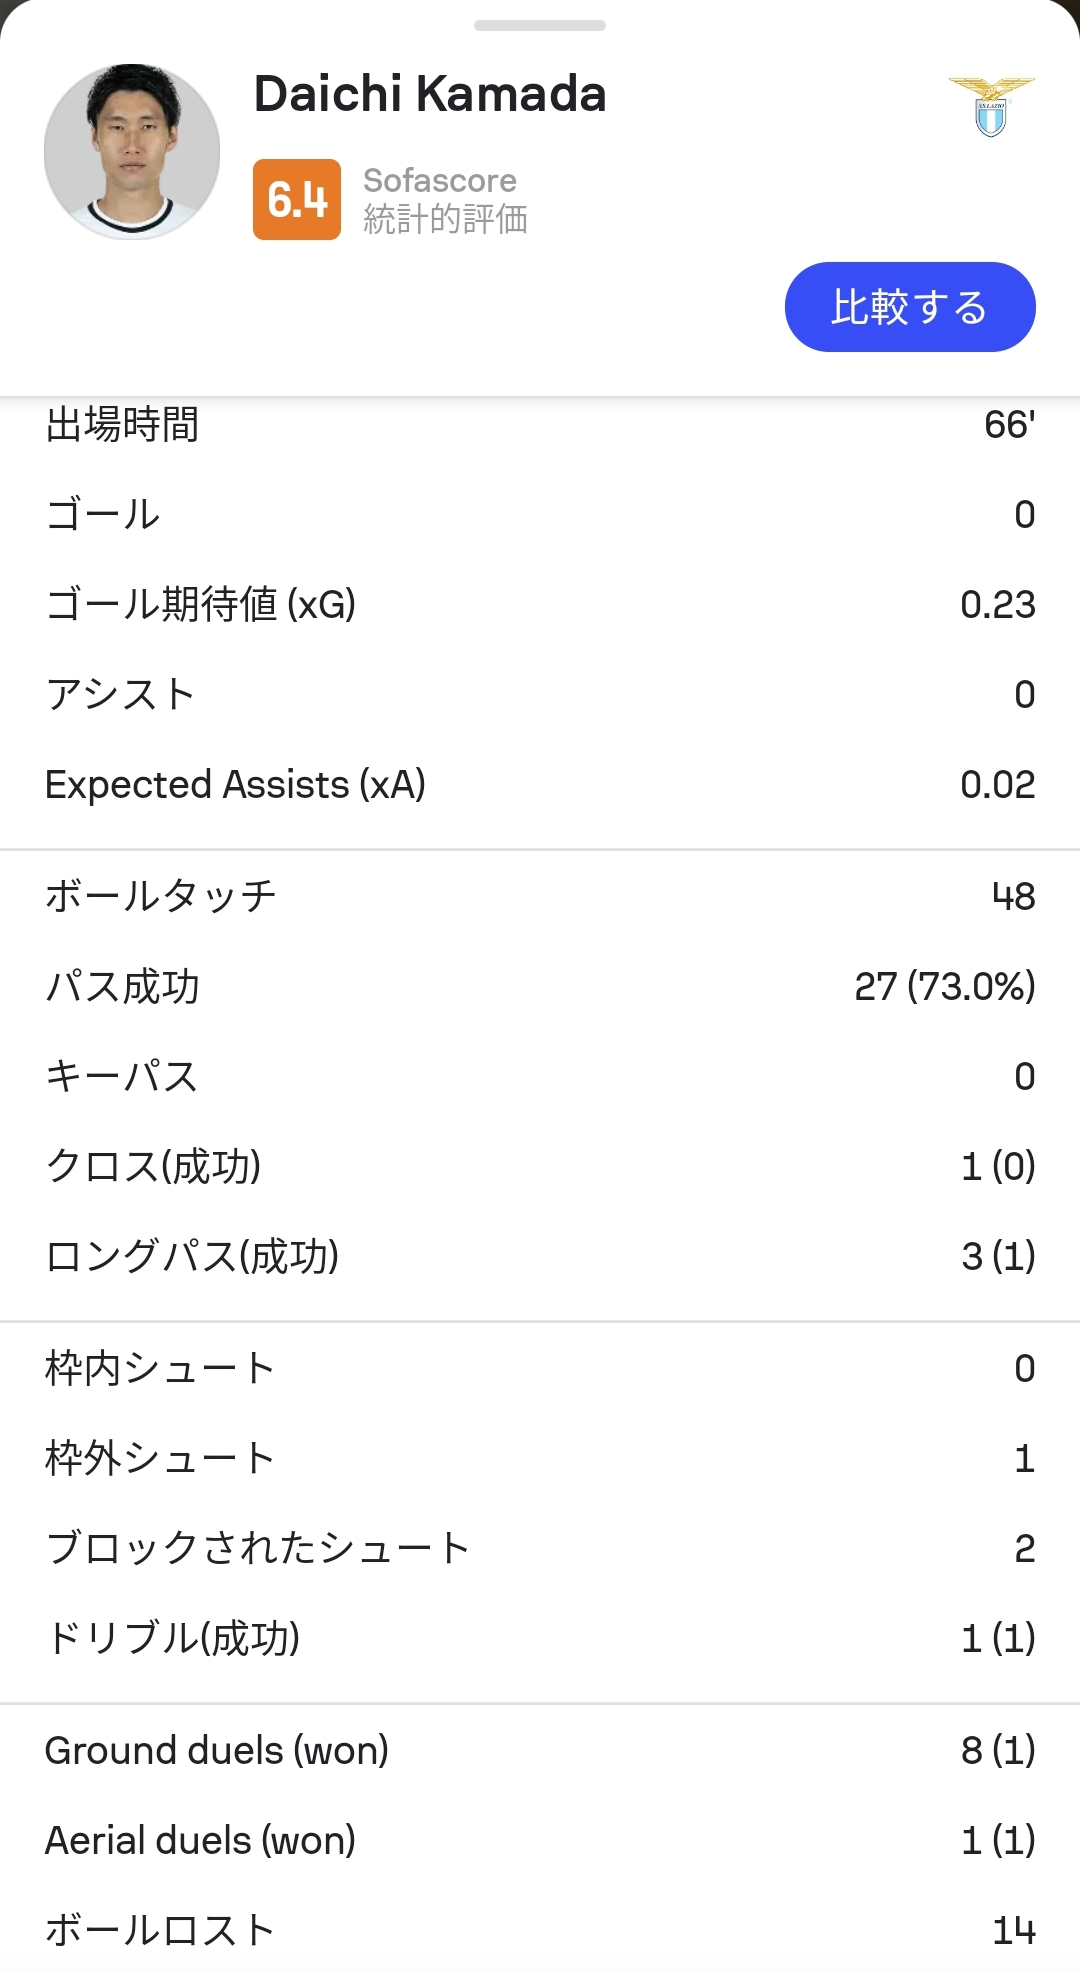Tap the 枠外シュート stat row
This screenshot has width=1080, height=1970.
point(540,1458)
